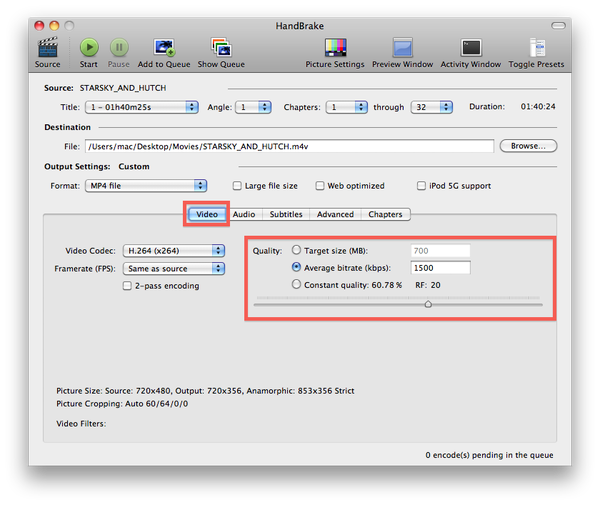The height and width of the screenshot is (505, 600).
Task: Minimize the HandBrake window
Action: point(54,26)
